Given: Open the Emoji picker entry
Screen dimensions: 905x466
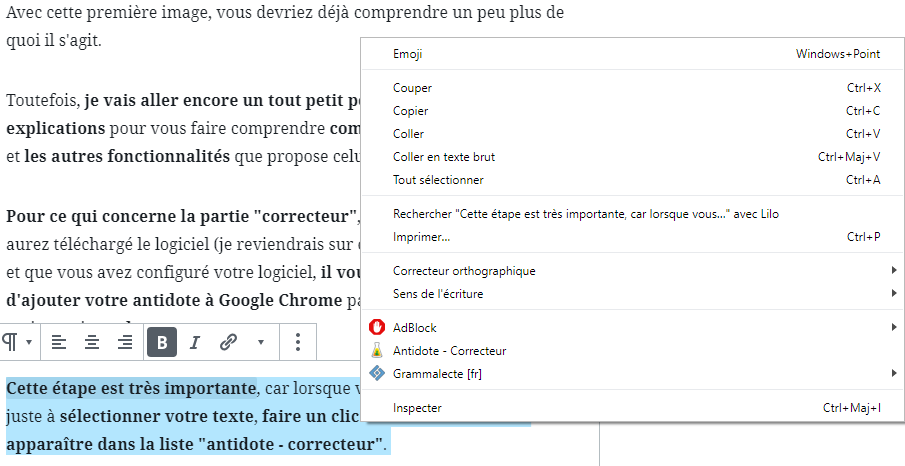Looking at the screenshot, I should [408, 54].
